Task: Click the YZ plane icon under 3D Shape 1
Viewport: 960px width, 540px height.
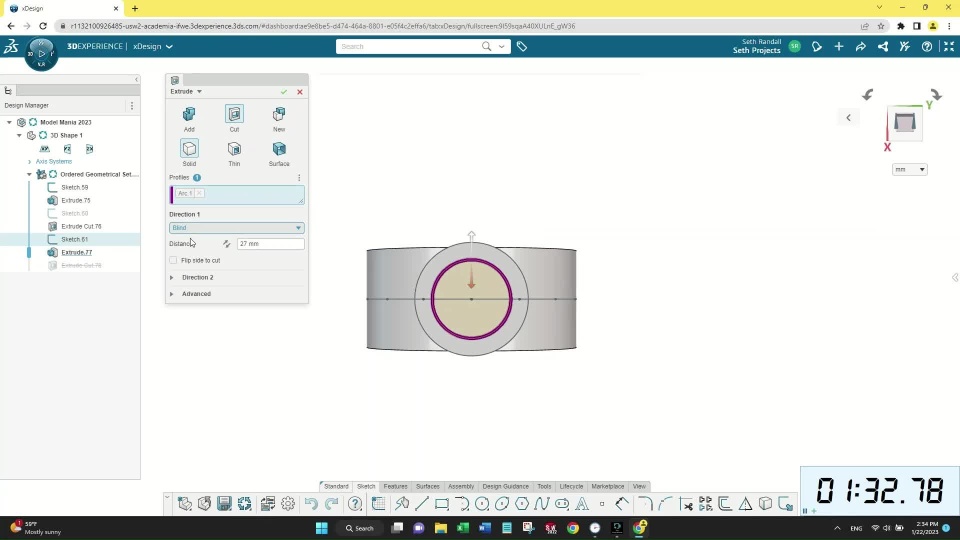Action: (67, 149)
